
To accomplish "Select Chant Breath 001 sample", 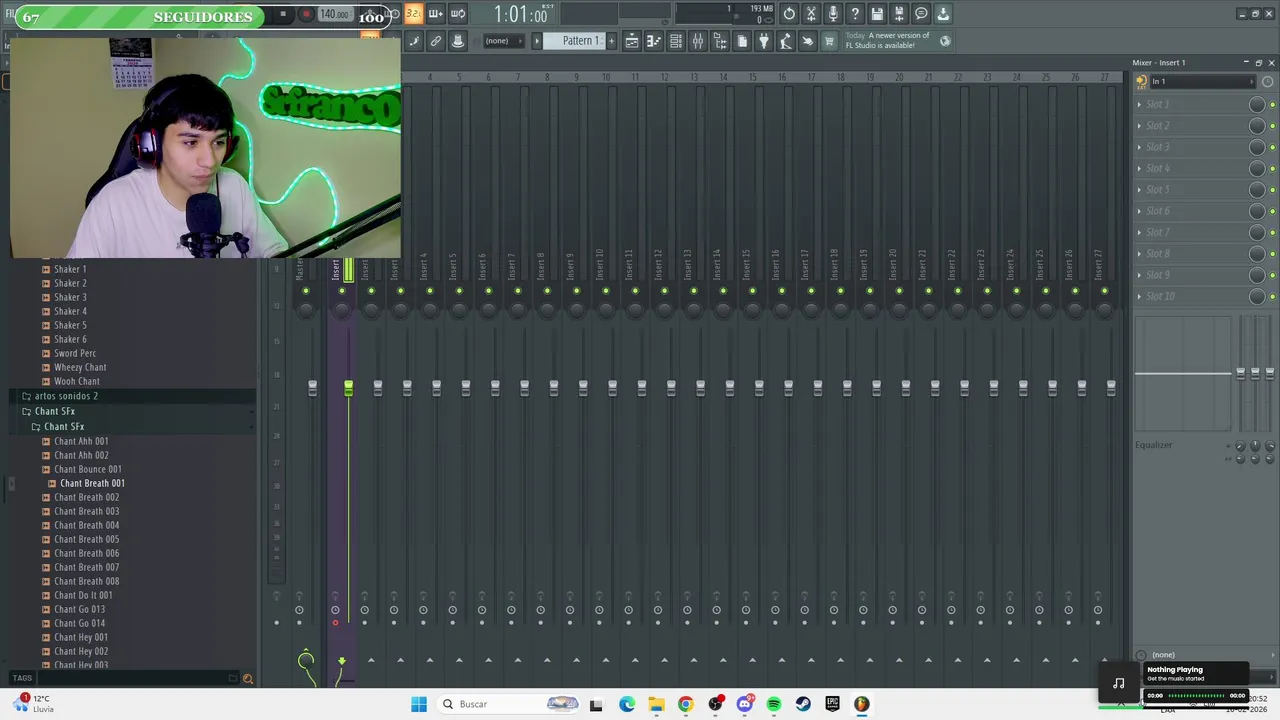I will pos(92,483).
